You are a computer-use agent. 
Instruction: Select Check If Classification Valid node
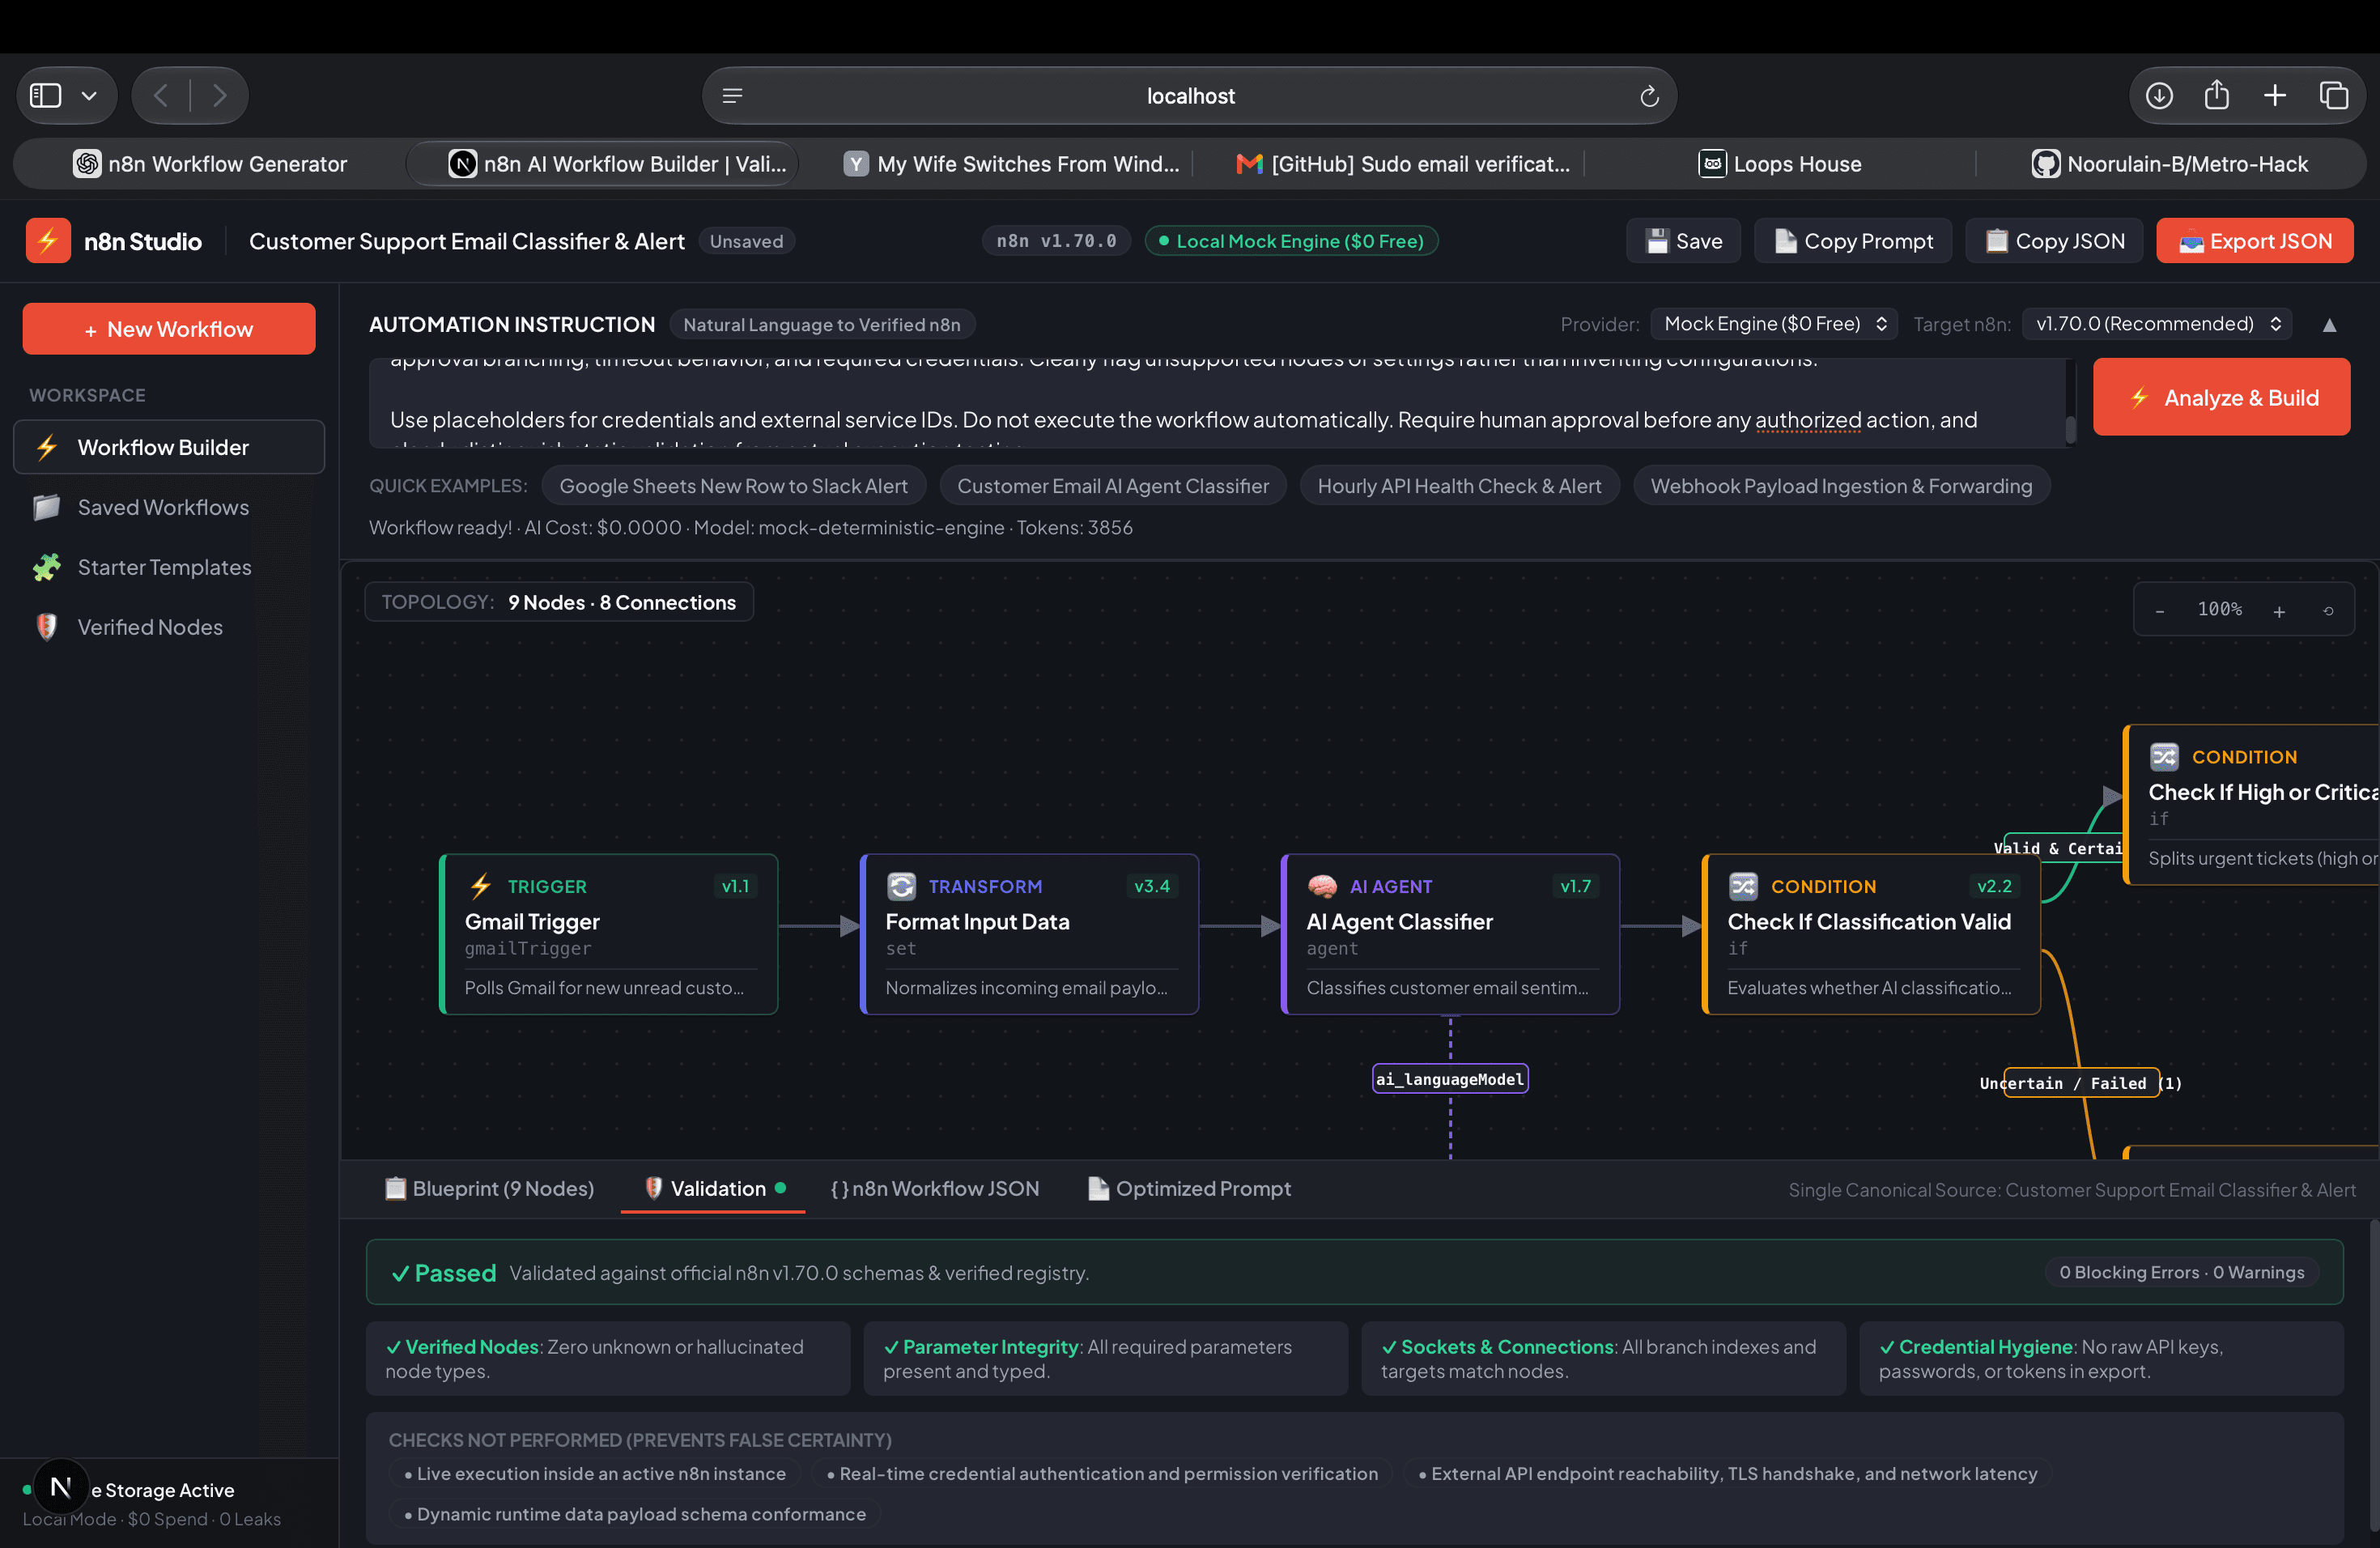(x=1872, y=934)
